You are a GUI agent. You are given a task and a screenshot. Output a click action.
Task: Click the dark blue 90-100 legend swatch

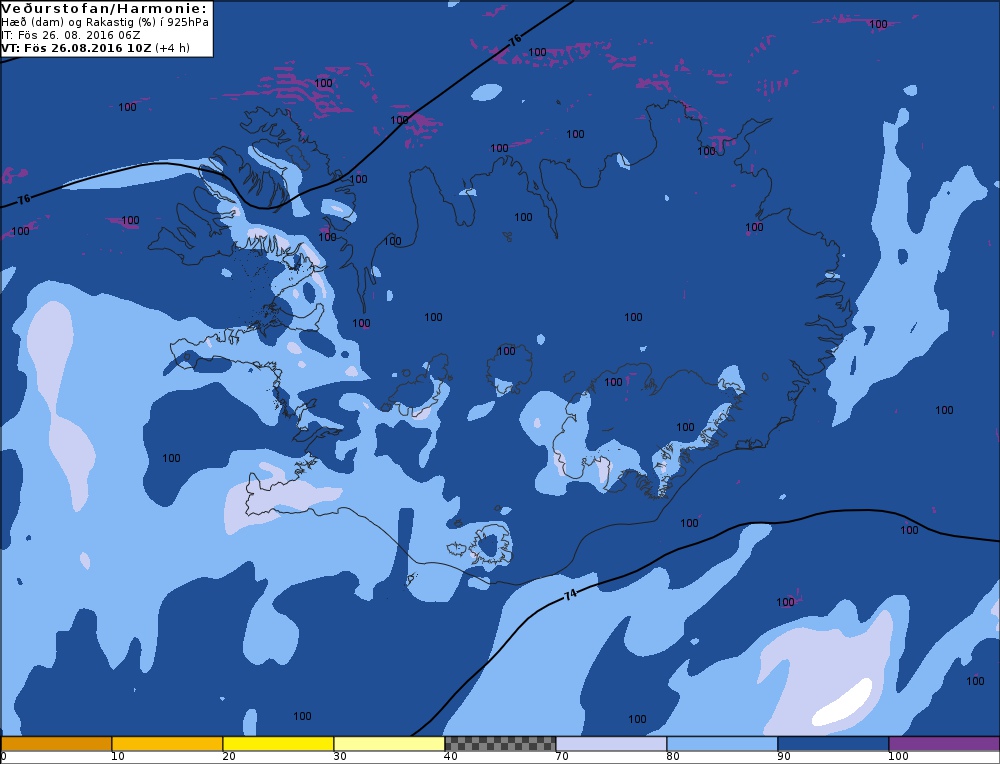(x=833, y=744)
